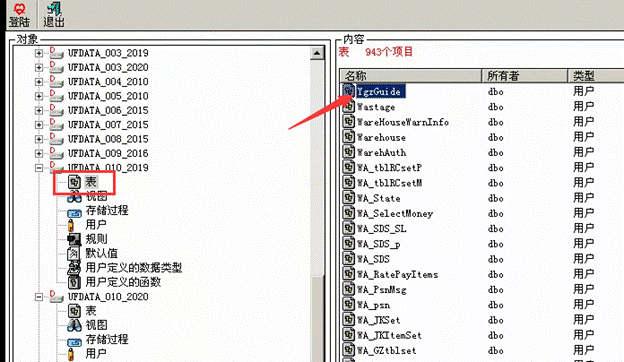Sort by the 所有者 column header
This screenshot has height=362, width=624.
(525, 76)
